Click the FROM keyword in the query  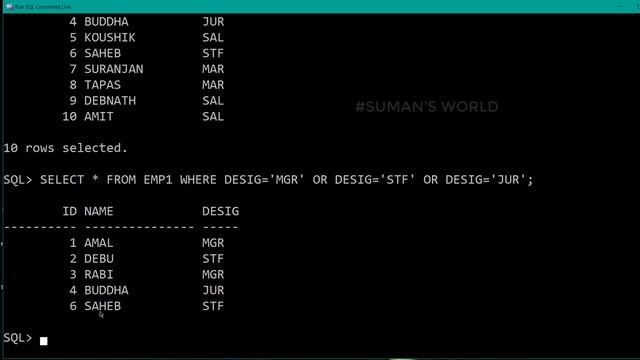pyautogui.click(x=121, y=180)
